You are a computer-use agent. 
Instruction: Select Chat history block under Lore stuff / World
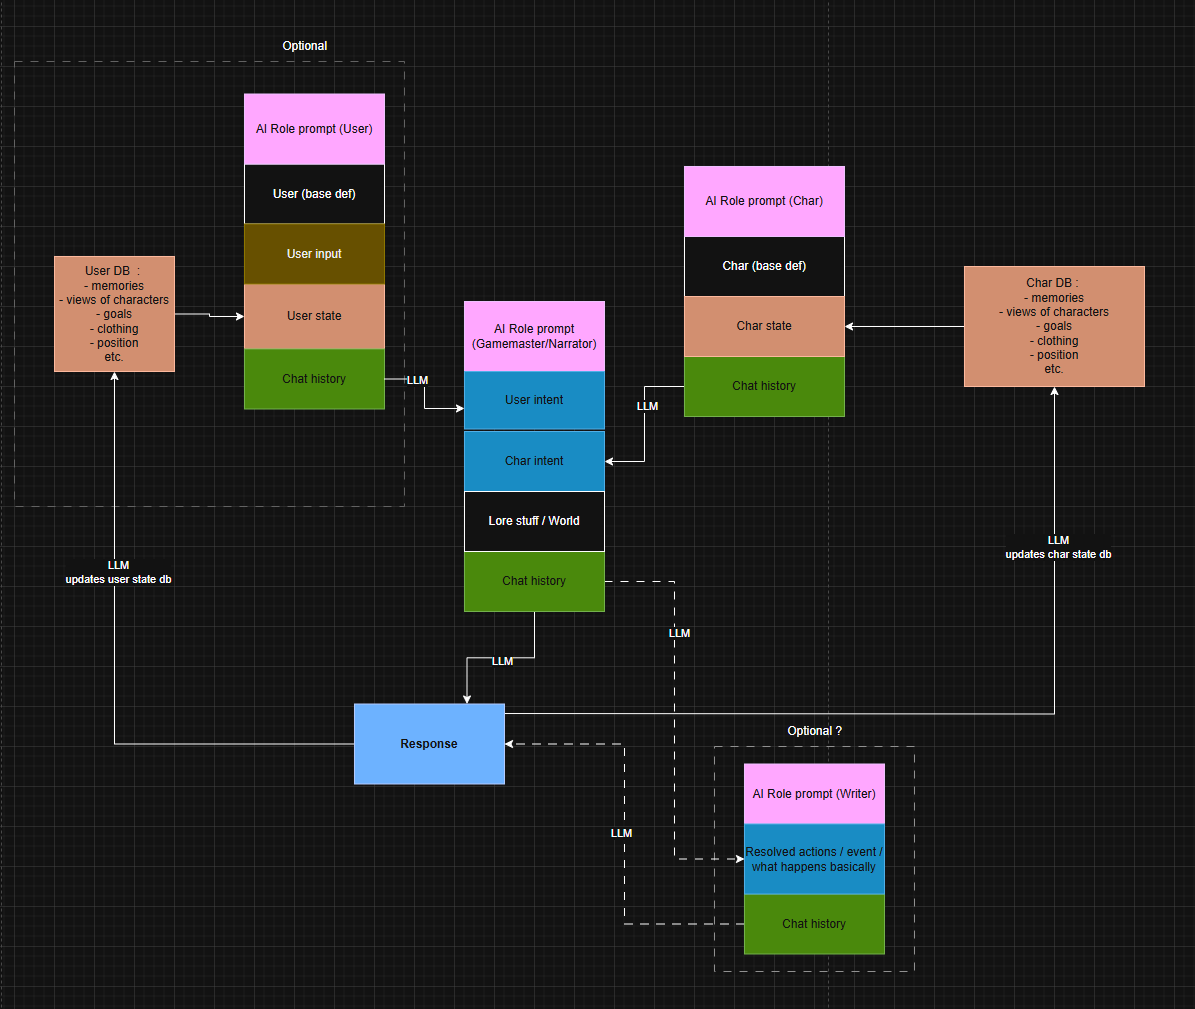[x=534, y=581]
